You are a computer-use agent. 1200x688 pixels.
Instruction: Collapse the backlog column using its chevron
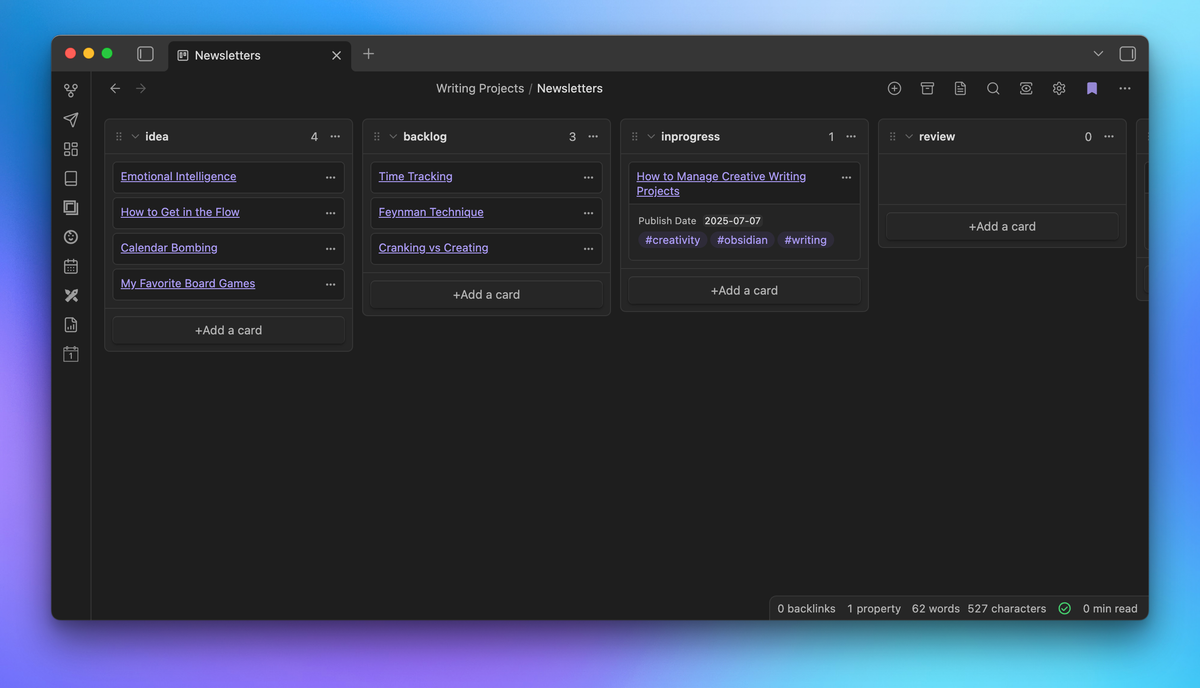coord(393,136)
